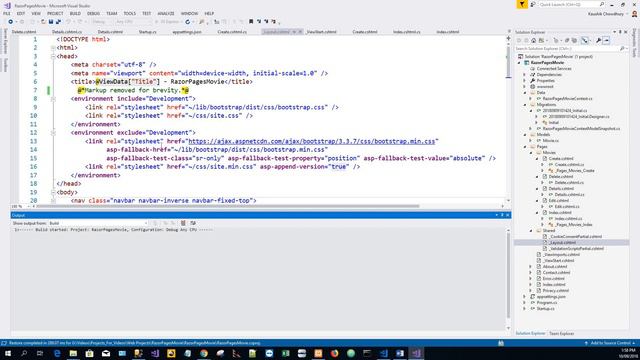Click the Mail taskbar icon
The width and height of the screenshot is (640, 360).
[x=106, y=353]
